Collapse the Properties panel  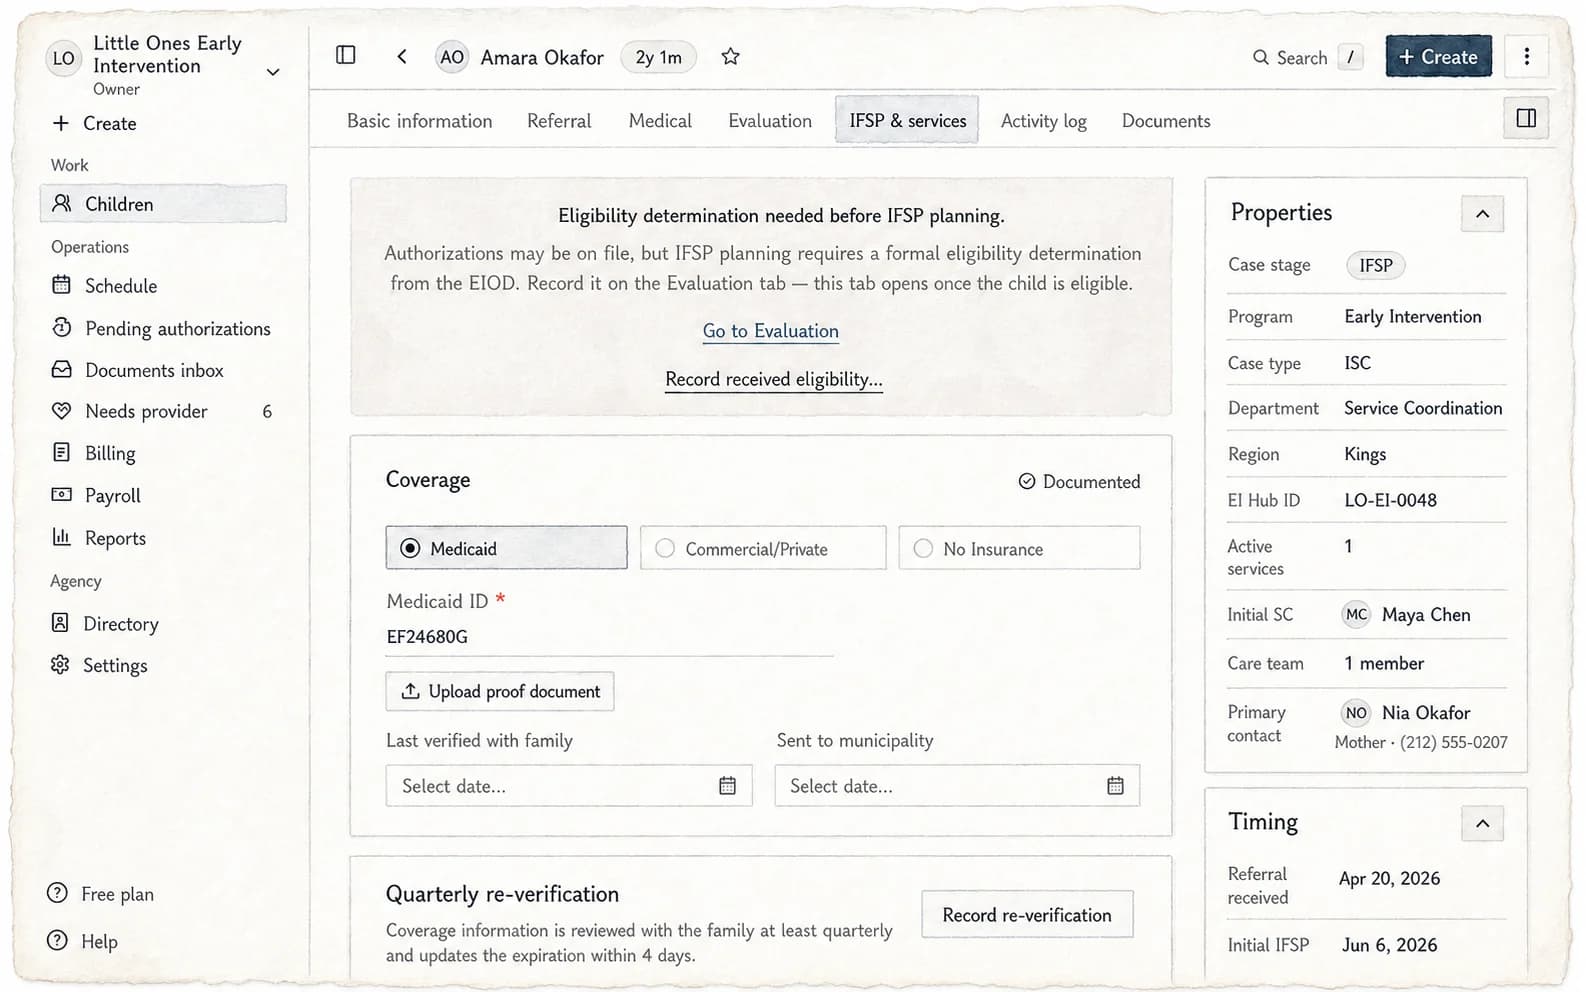pyautogui.click(x=1482, y=214)
